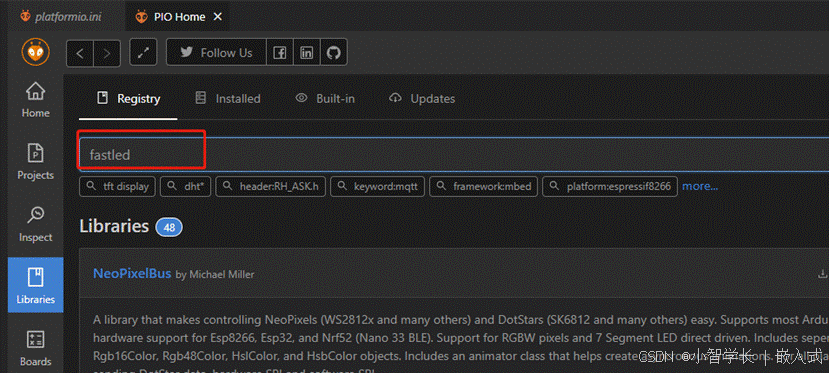
Task: Click the NeoPixelBus library description text
Action: click(x=460, y=343)
